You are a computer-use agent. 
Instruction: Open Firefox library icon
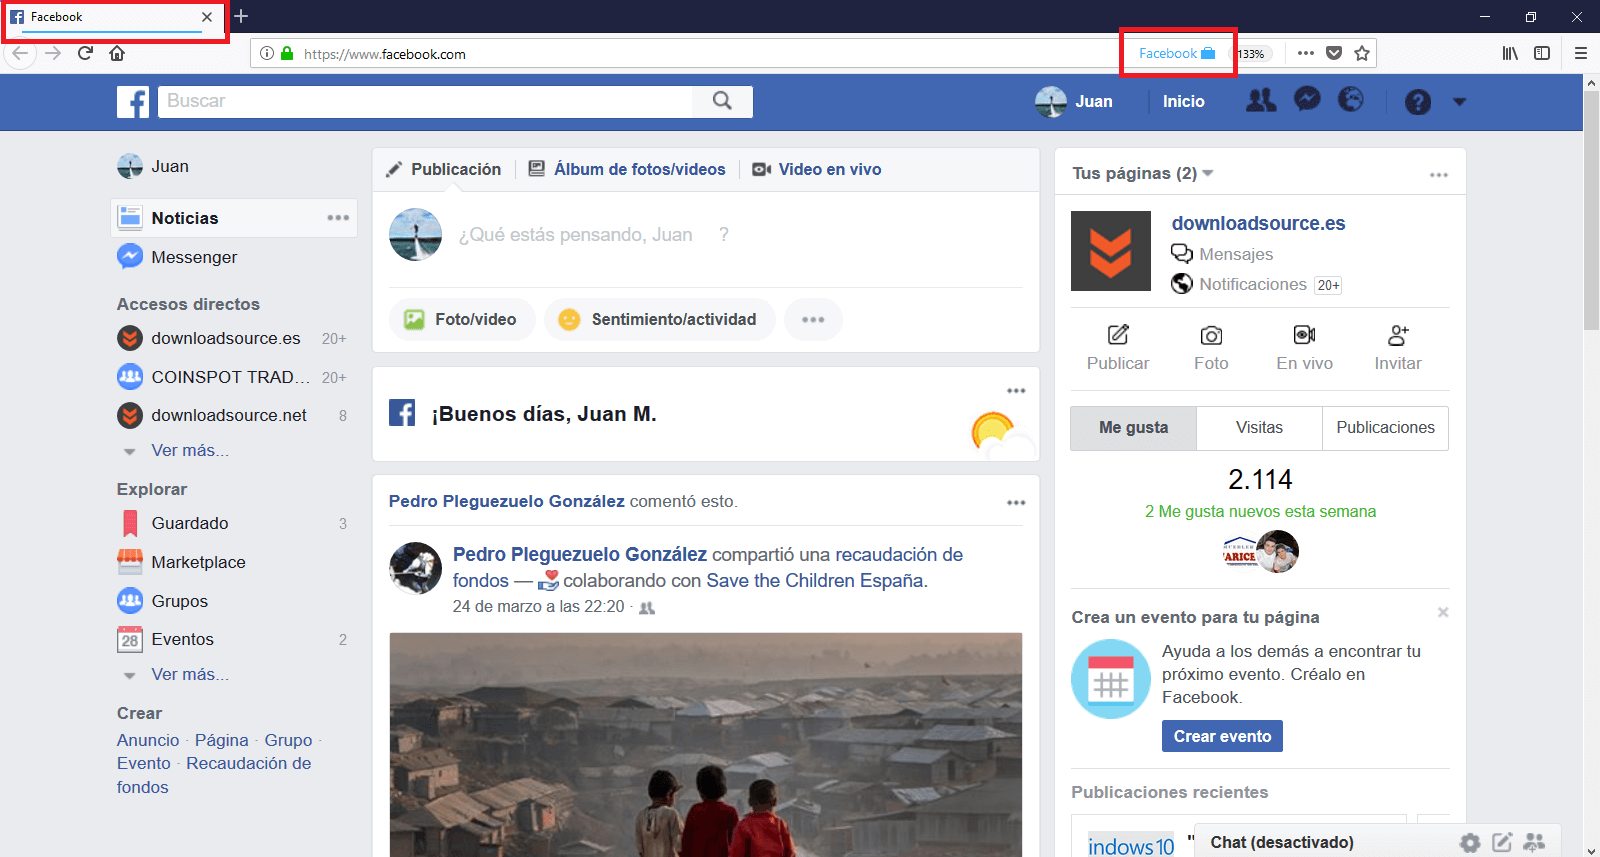click(x=1510, y=53)
